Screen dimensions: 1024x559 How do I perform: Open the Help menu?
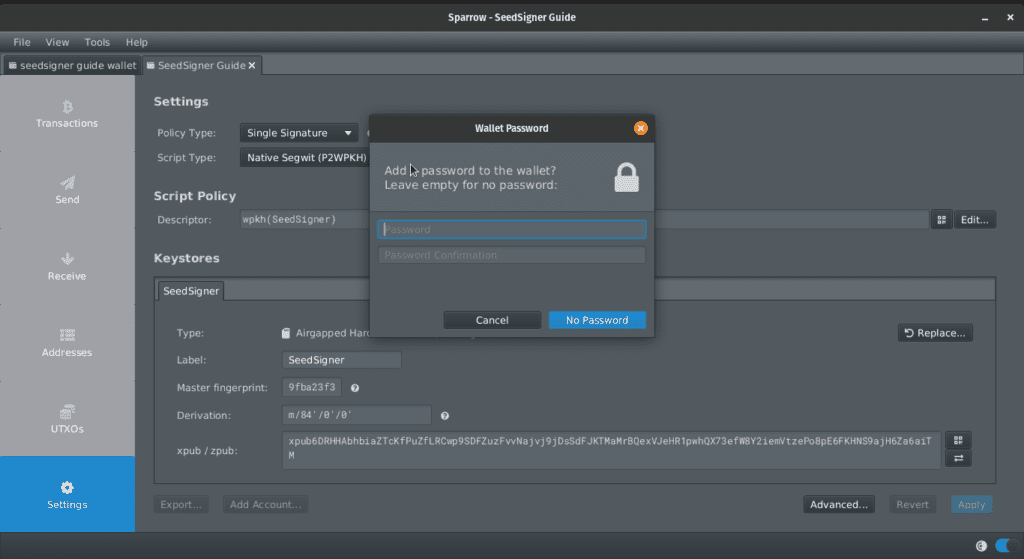(136, 42)
